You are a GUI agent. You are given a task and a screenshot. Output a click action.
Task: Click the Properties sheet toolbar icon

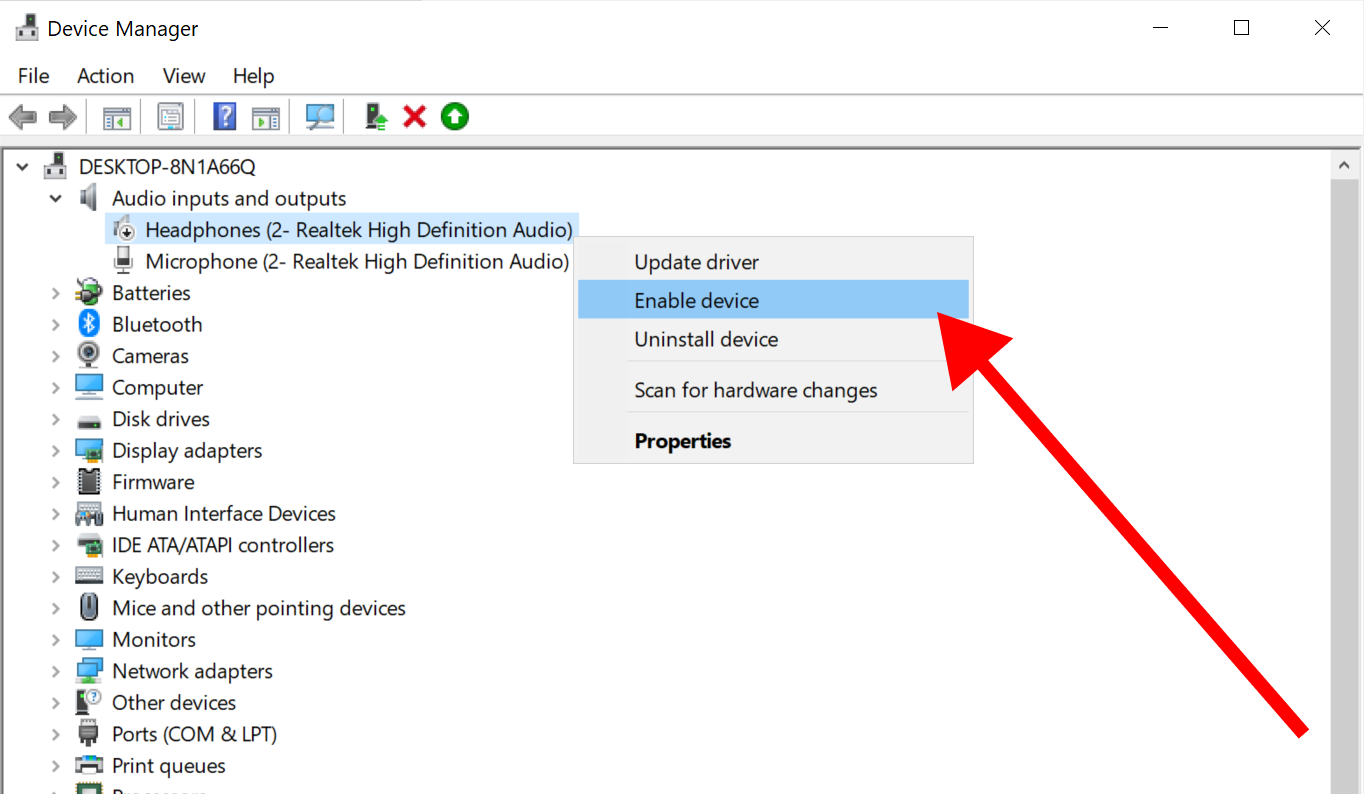coord(171,117)
